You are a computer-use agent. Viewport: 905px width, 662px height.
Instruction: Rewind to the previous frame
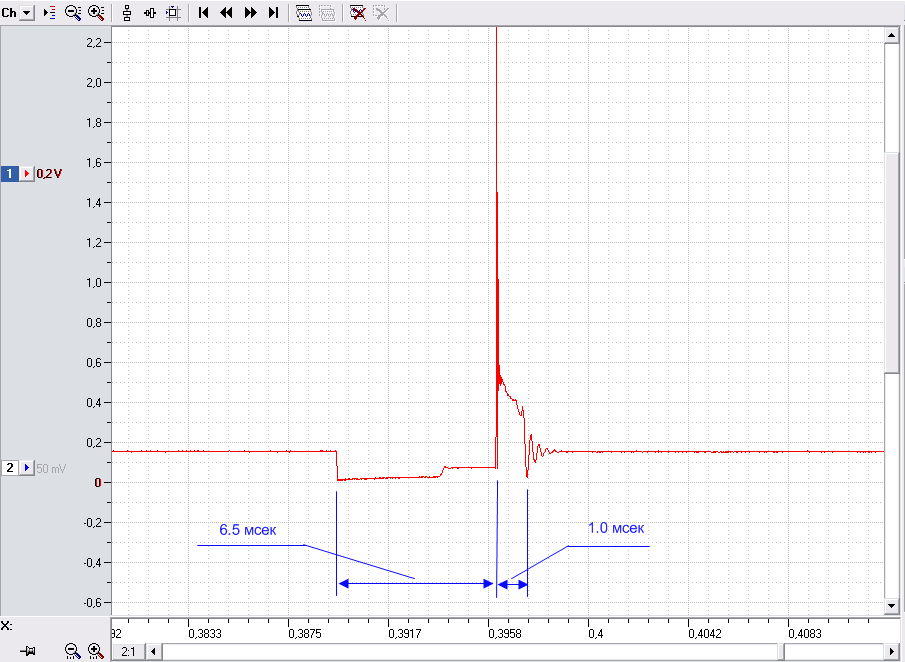[227, 13]
